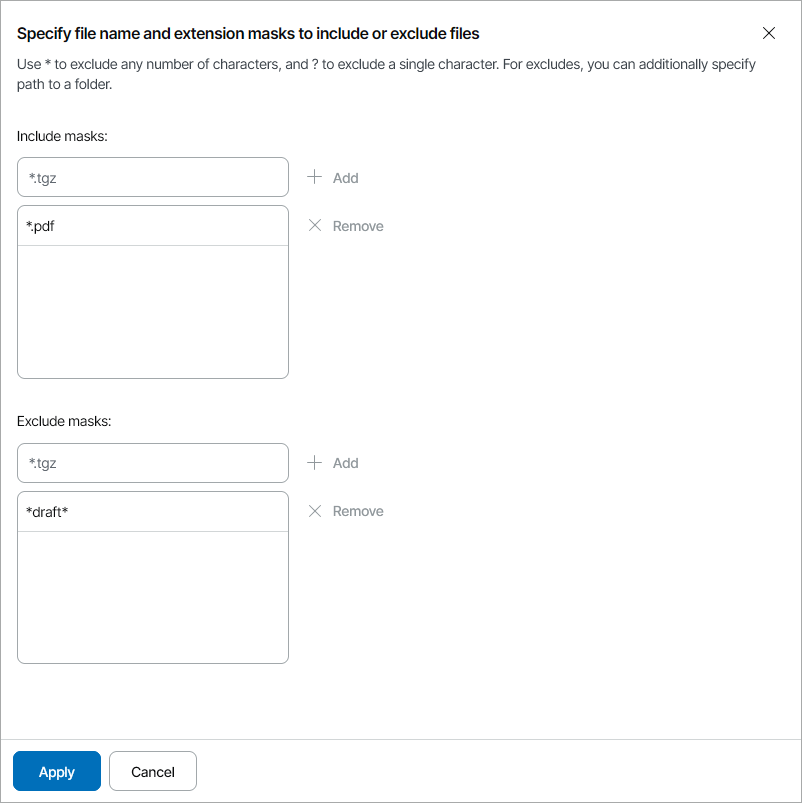802x803 pixels.
Task: Click the "Include masks:" label
Action: point(62,136)
